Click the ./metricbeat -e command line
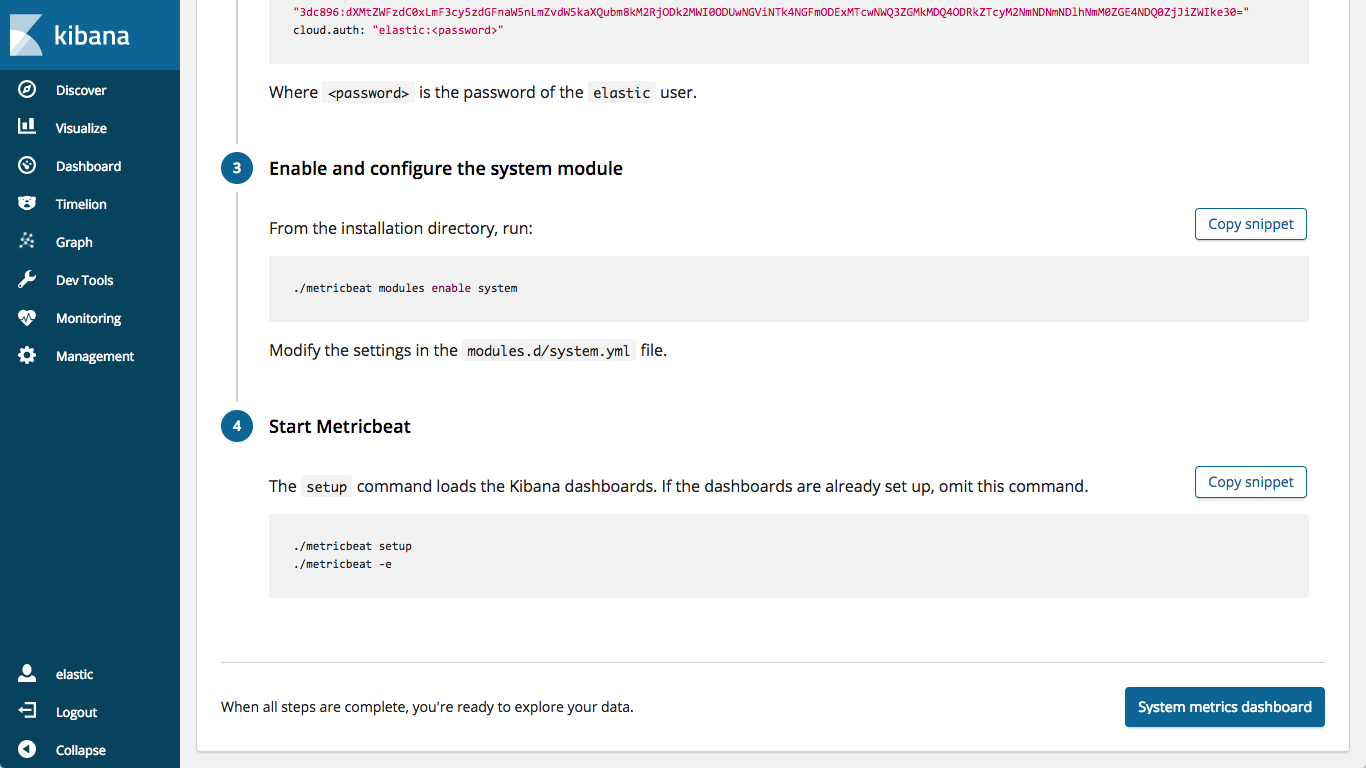1366x768 pixels. [343, 564]
